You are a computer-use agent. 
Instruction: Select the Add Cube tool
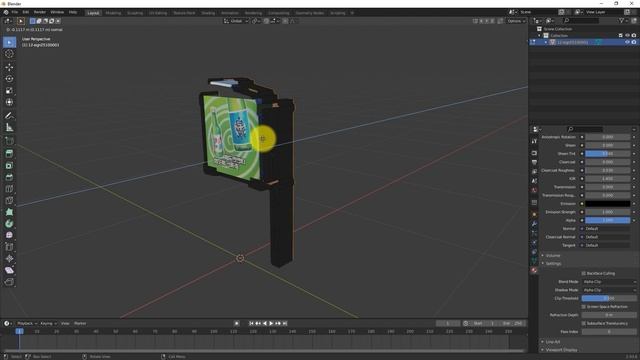[x=9, y=141]
